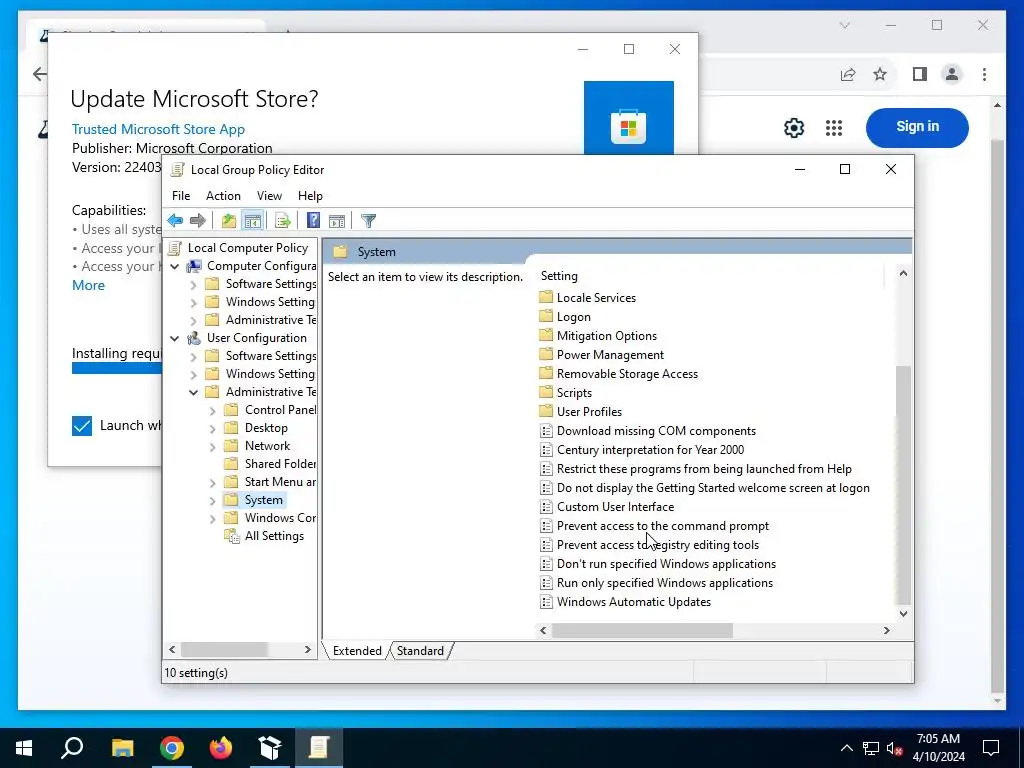Show hidden tray icons chevron
The image size is (1024, 768).
tap(846, 748)
